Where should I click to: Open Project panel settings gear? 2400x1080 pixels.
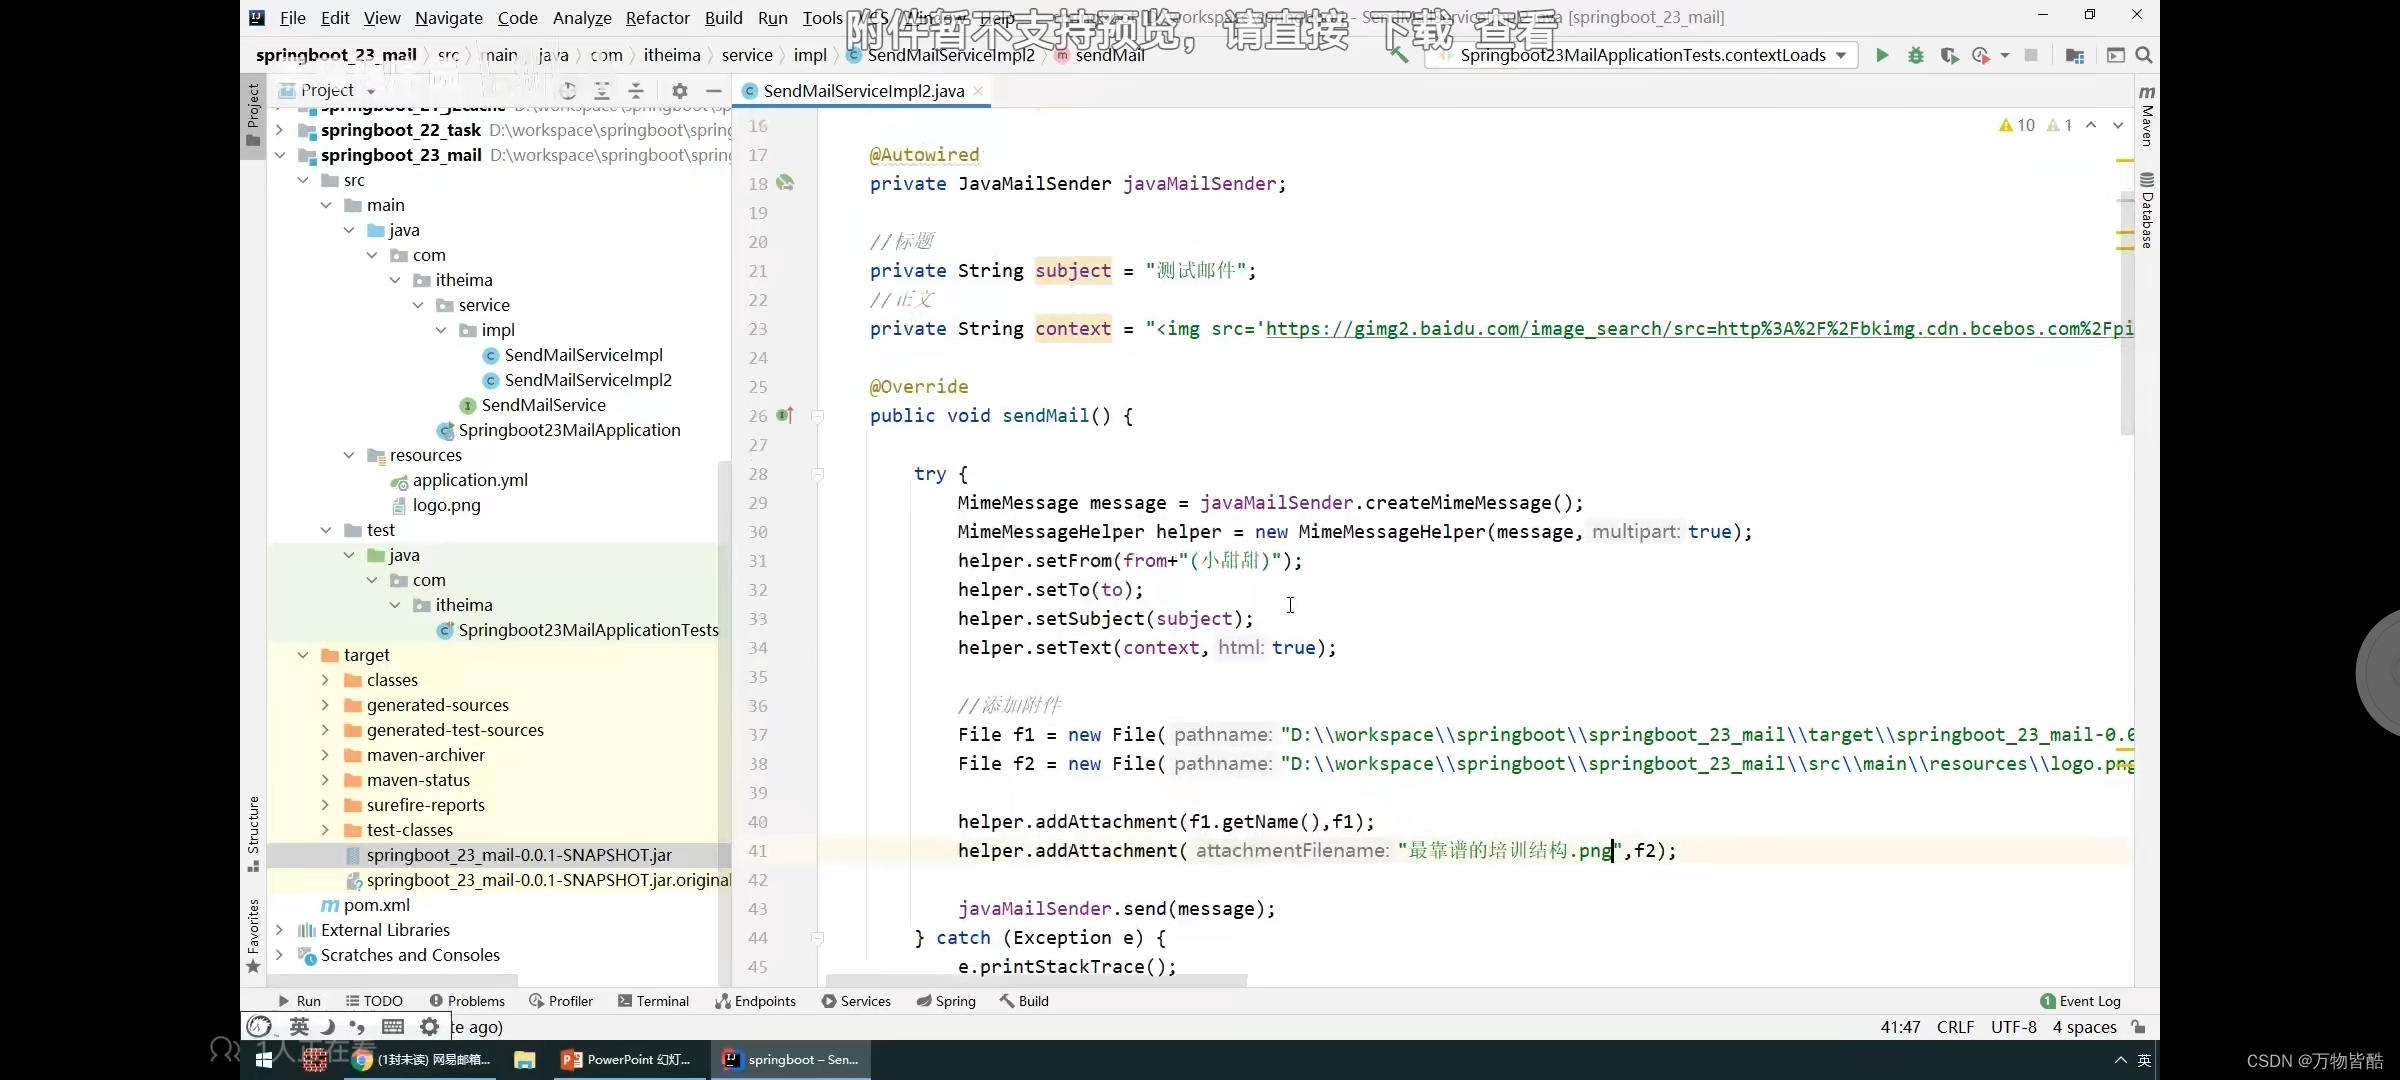click(x=680, y=90)
